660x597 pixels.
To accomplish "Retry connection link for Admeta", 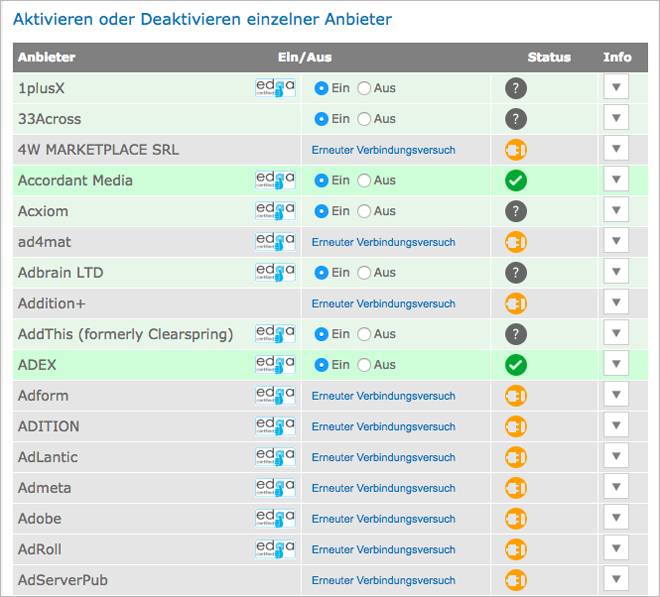I will [383, 488].
